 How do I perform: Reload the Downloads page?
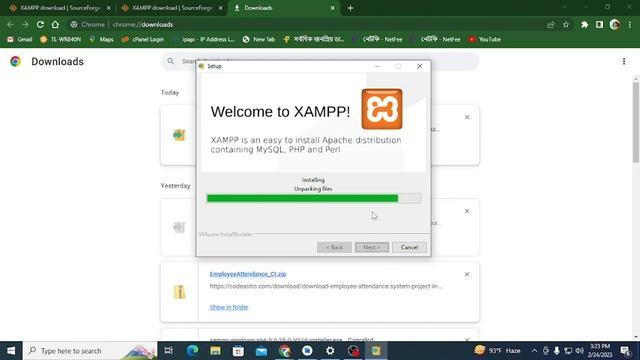click(40, 24)
